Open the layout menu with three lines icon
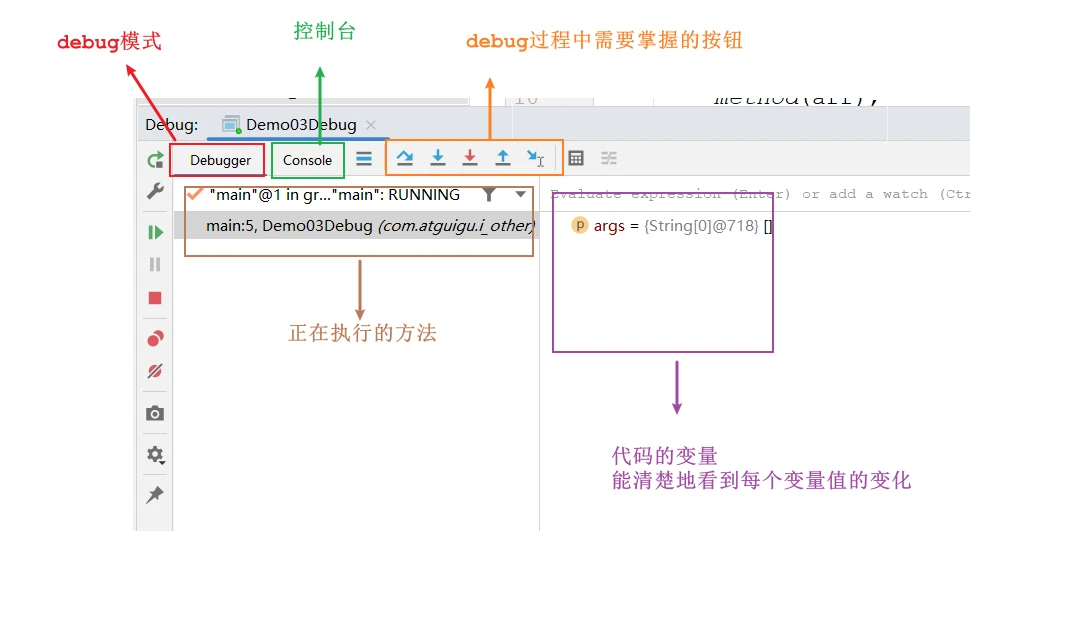 (364, 159)
